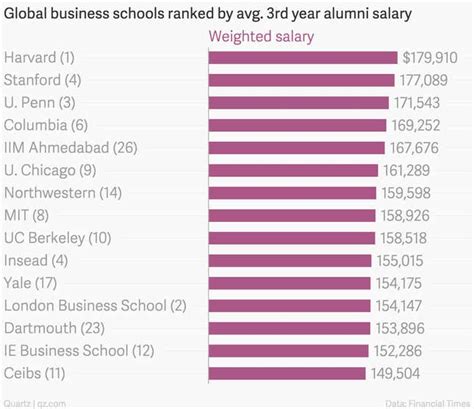This screenshot has height=409, width=474.
Task: Click the MIT (8) label
Action: pyautogui.click(x=26, y=215)
